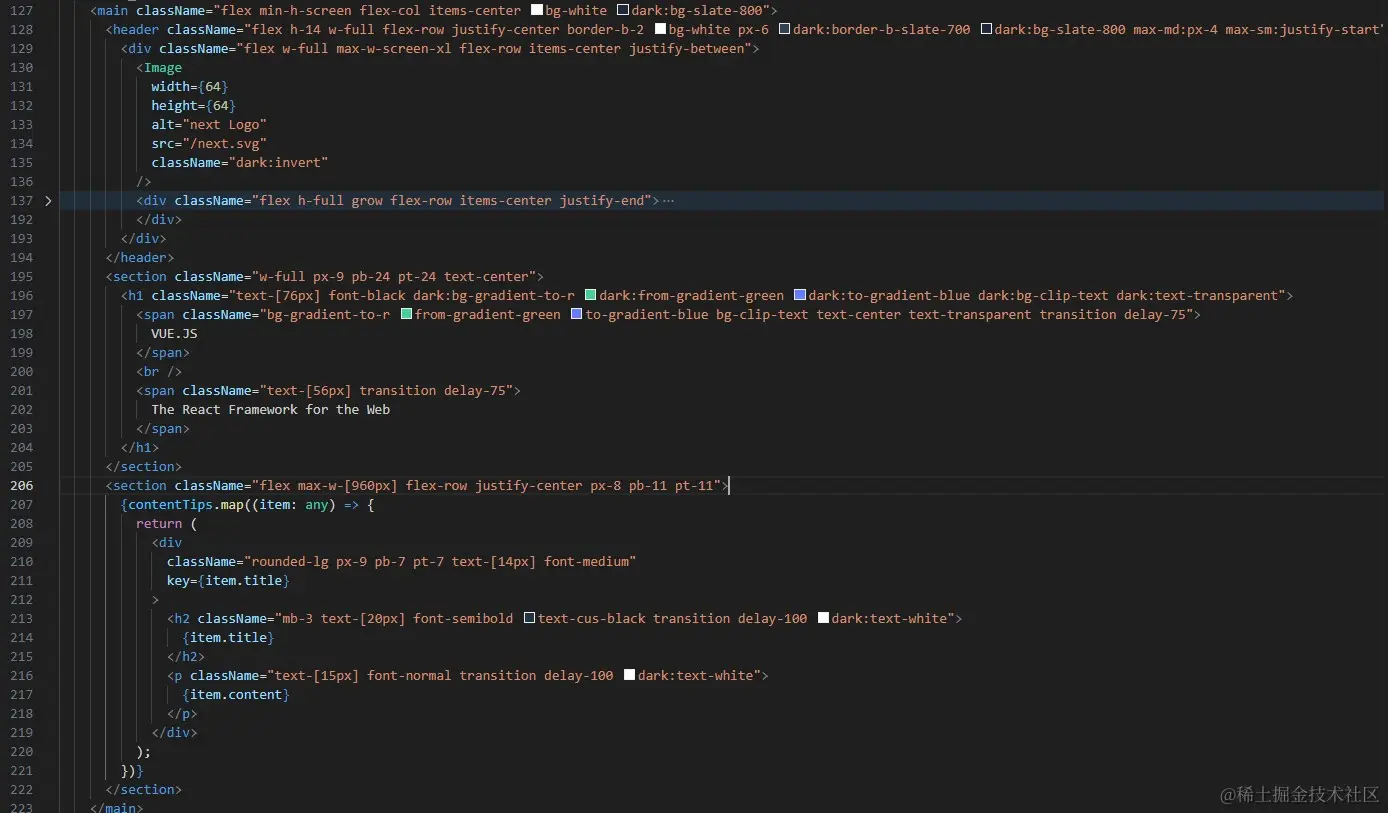Click dark:border-b-slate-700 color swatch
The height and width of the screenshot is (813, 1388).
[784, 30]
